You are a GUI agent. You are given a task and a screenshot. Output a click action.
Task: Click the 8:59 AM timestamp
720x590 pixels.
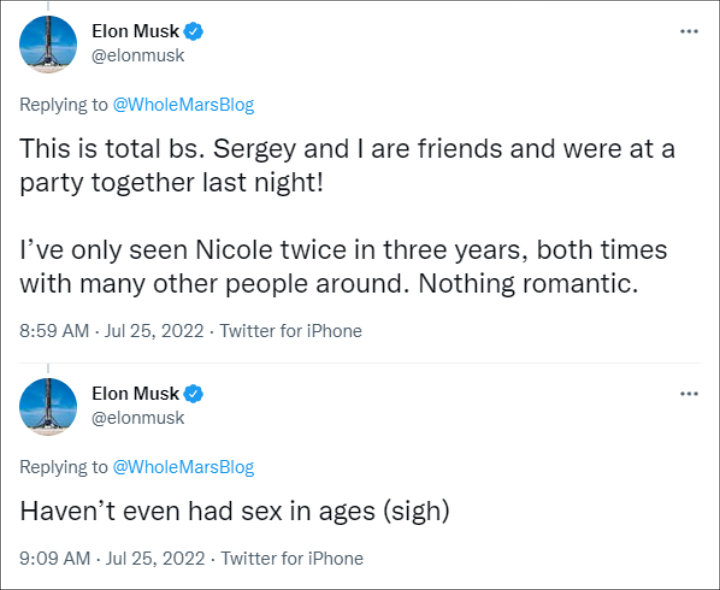[x=53, y=330]
